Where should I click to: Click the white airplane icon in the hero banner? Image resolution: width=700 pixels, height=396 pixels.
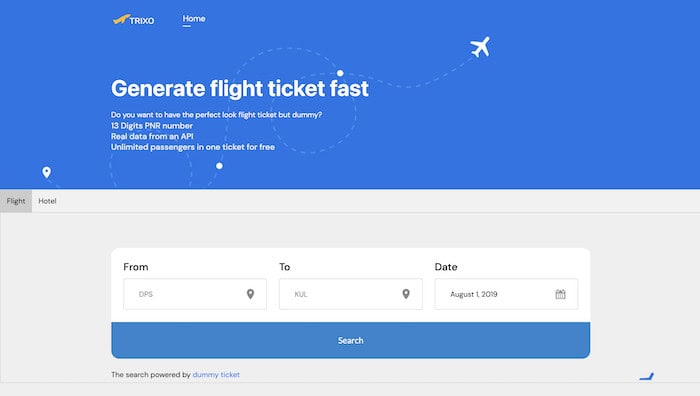480,47
